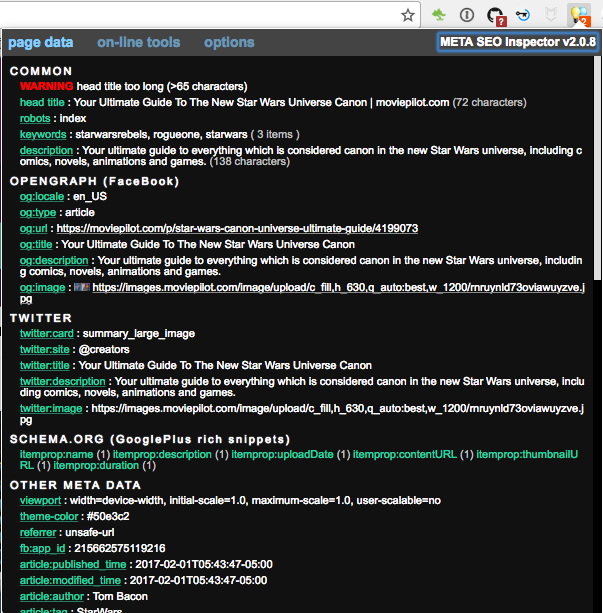
Task: Click the greyed-out badge extension icon
Action: [551, 15]
